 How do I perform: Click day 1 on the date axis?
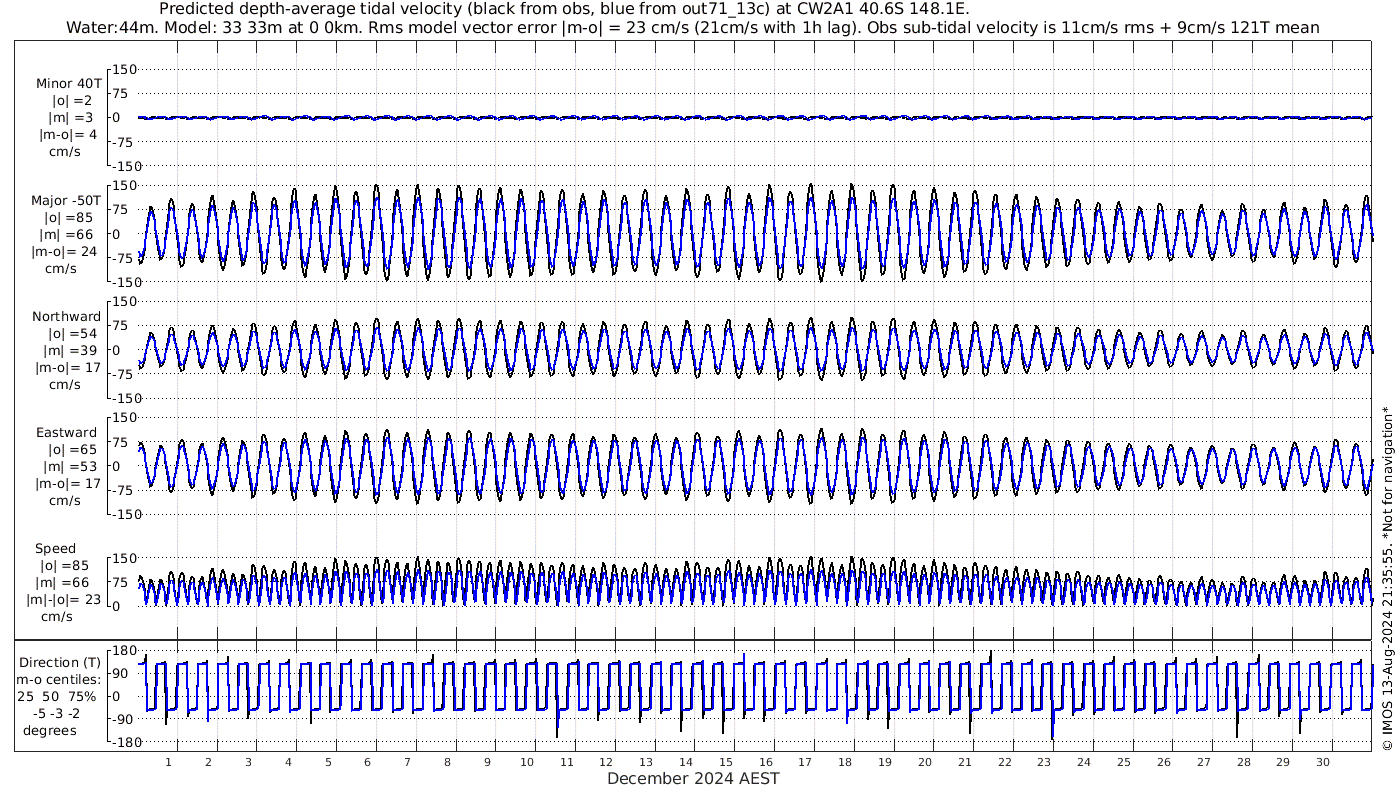[169, 762]
